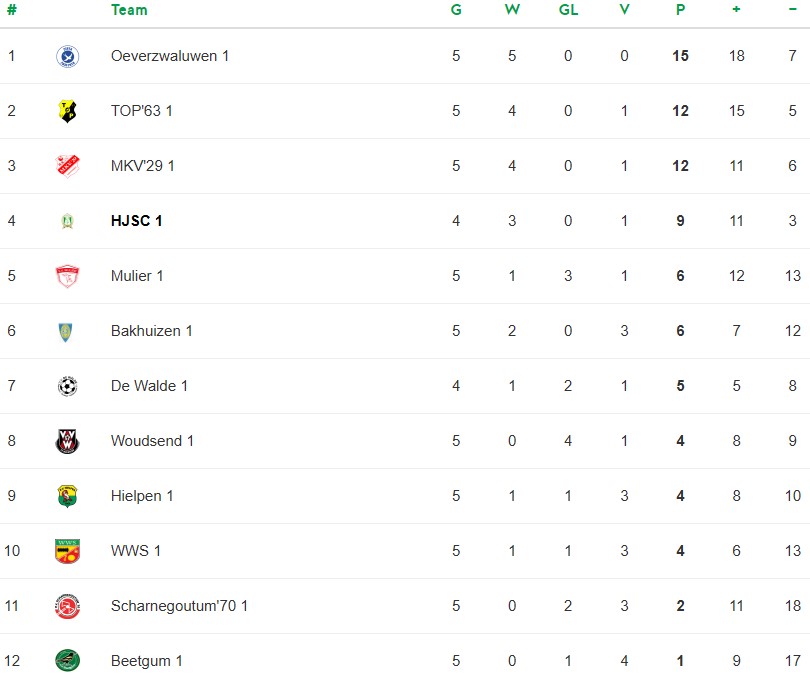Click the MKV'29 club logo

click(x=67, y=166)
